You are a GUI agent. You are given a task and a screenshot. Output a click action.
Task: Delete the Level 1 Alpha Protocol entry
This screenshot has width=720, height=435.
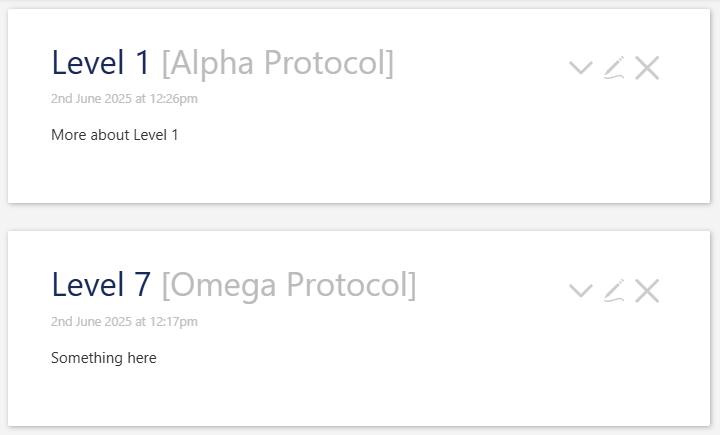click(647, 68)
